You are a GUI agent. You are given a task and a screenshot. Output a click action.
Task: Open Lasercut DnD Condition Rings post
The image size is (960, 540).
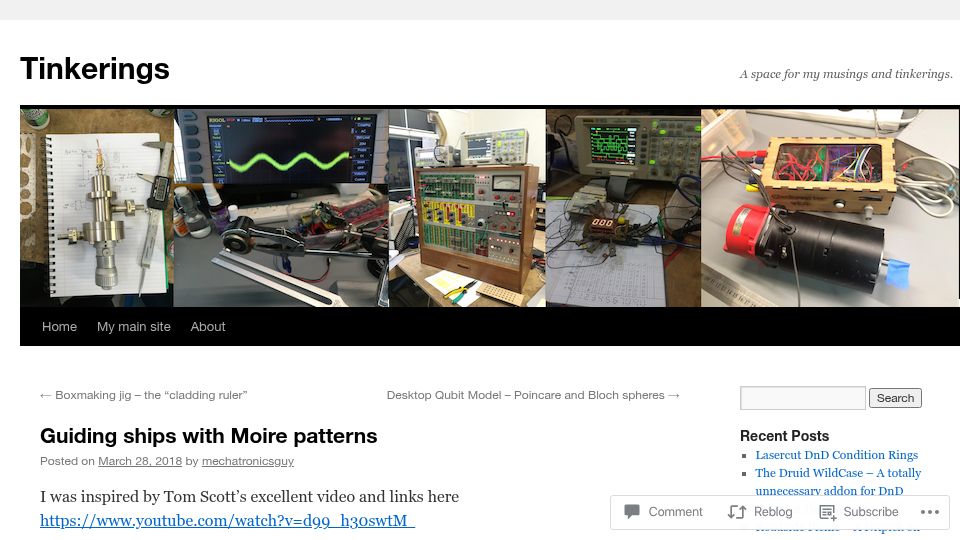pos(836,455)
